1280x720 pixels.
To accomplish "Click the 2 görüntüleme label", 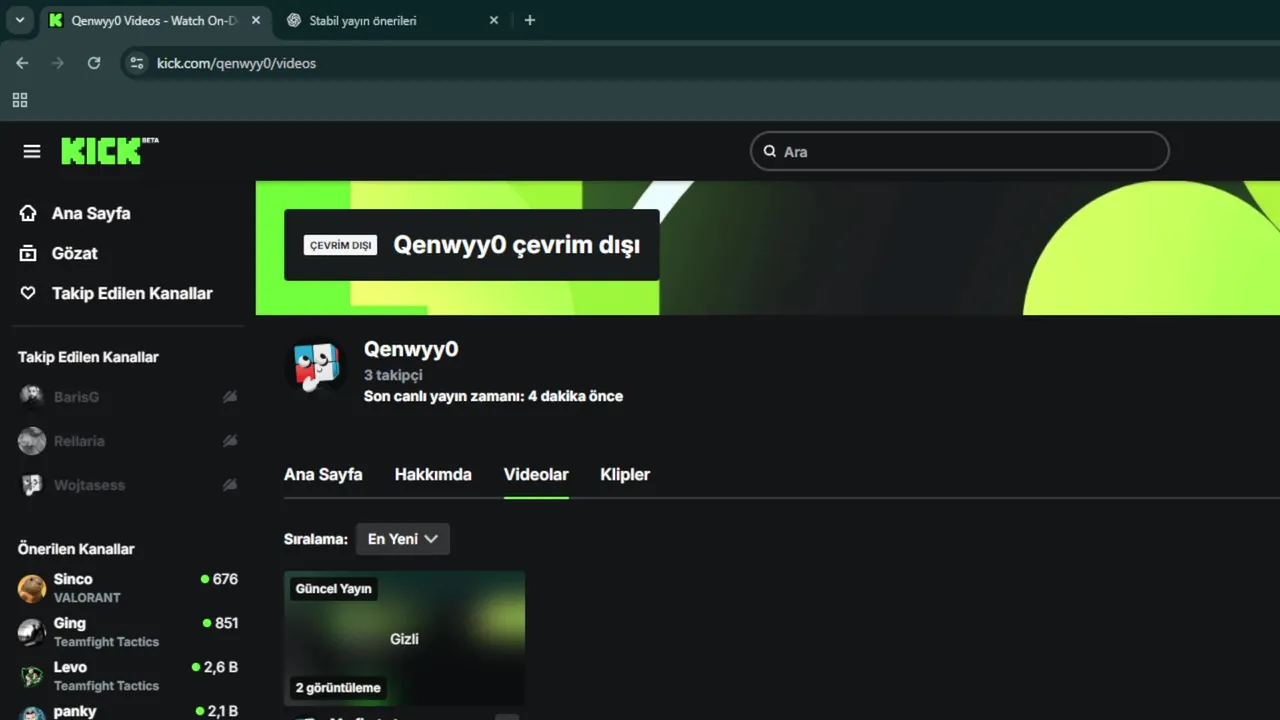I will tap(338, 688).
